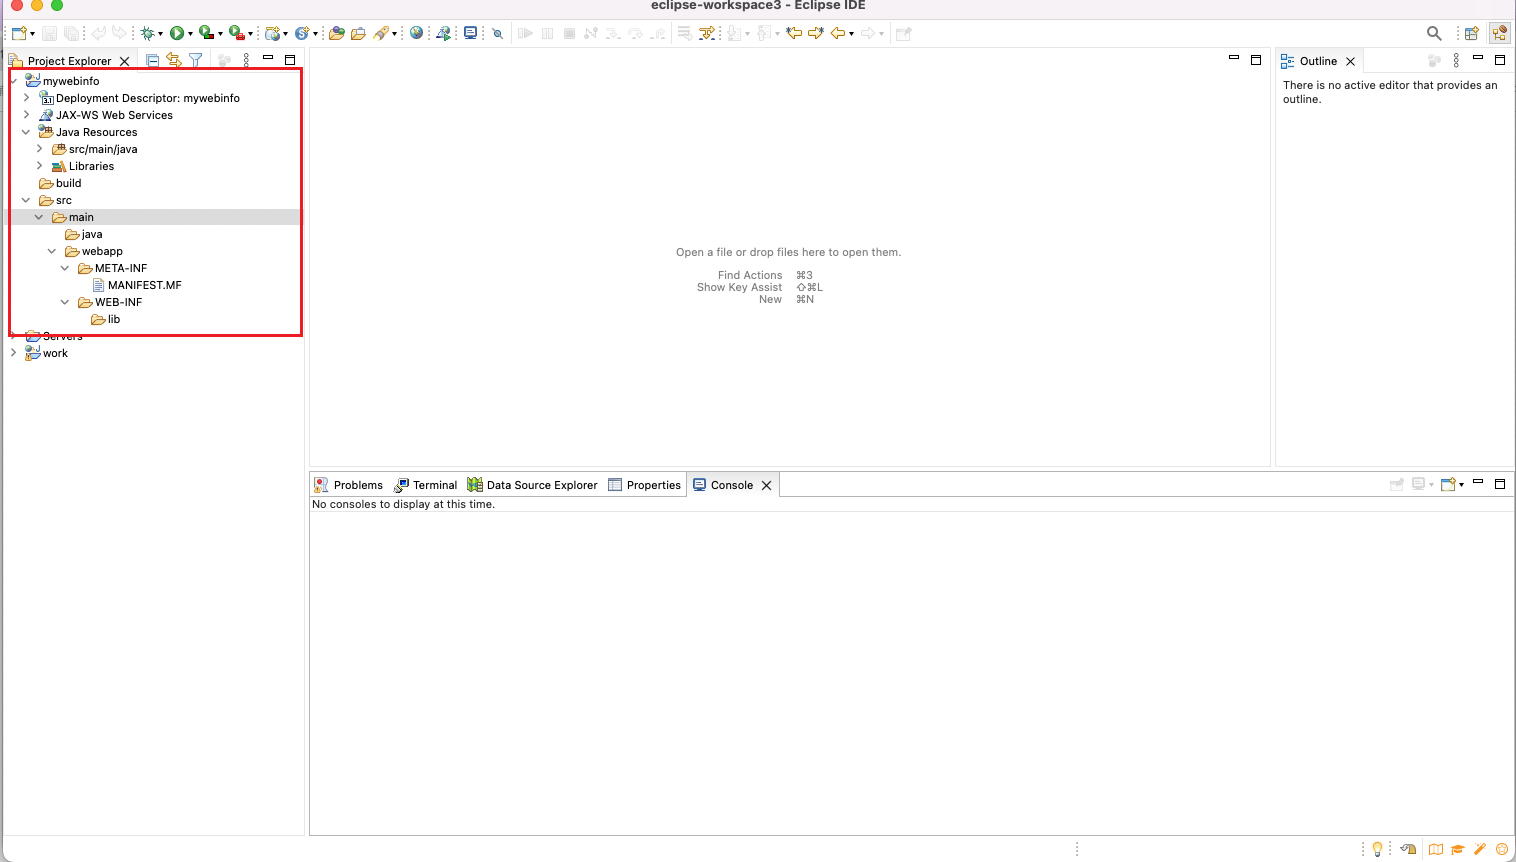The height and width of the screenshot is (862, 1516).
Task: Click the What's New wand icon
Action: click(x=1480, y=849)
